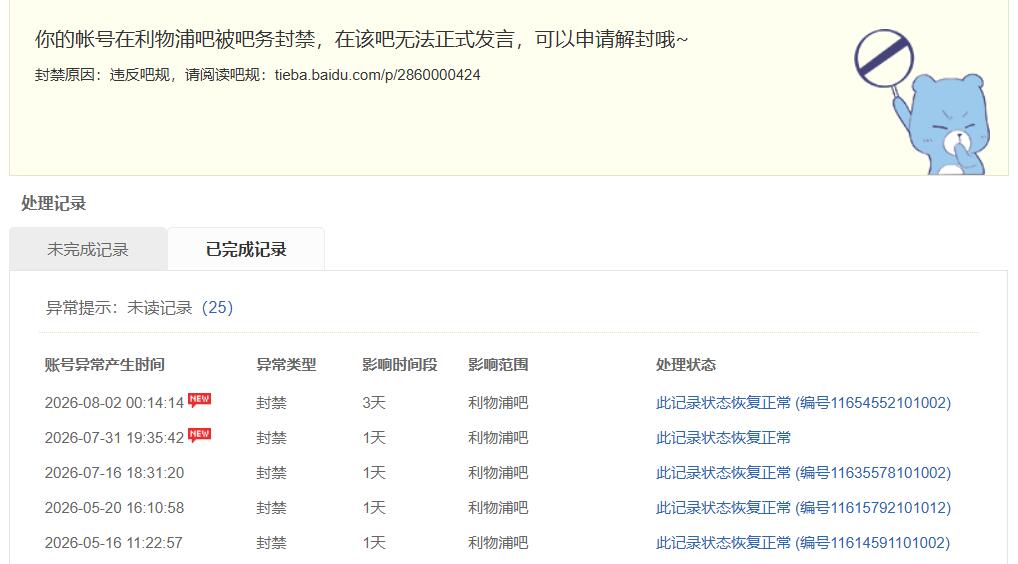The image size is (1018, 564).
Task: Click the 异常类型 column header
Action: click(x=286, y=365)
